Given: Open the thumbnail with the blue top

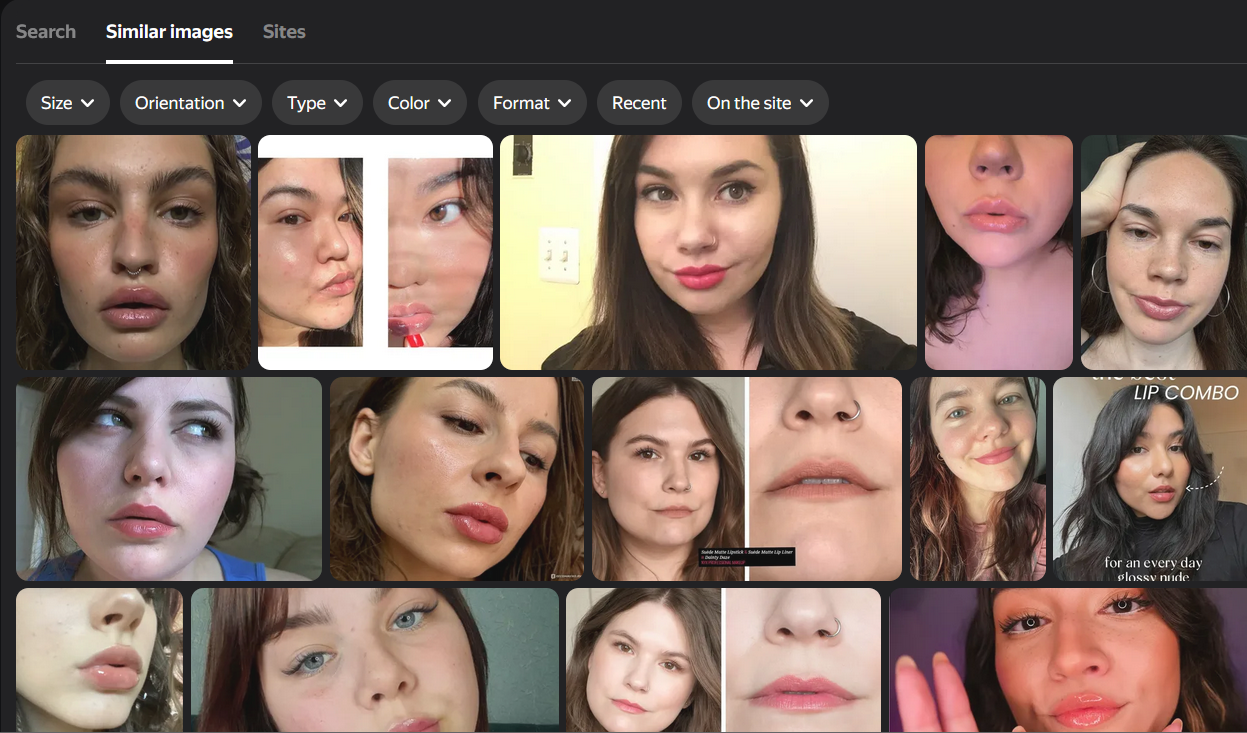Looking at the screenshot, I should pyautogui.click(x=169, y=479).
